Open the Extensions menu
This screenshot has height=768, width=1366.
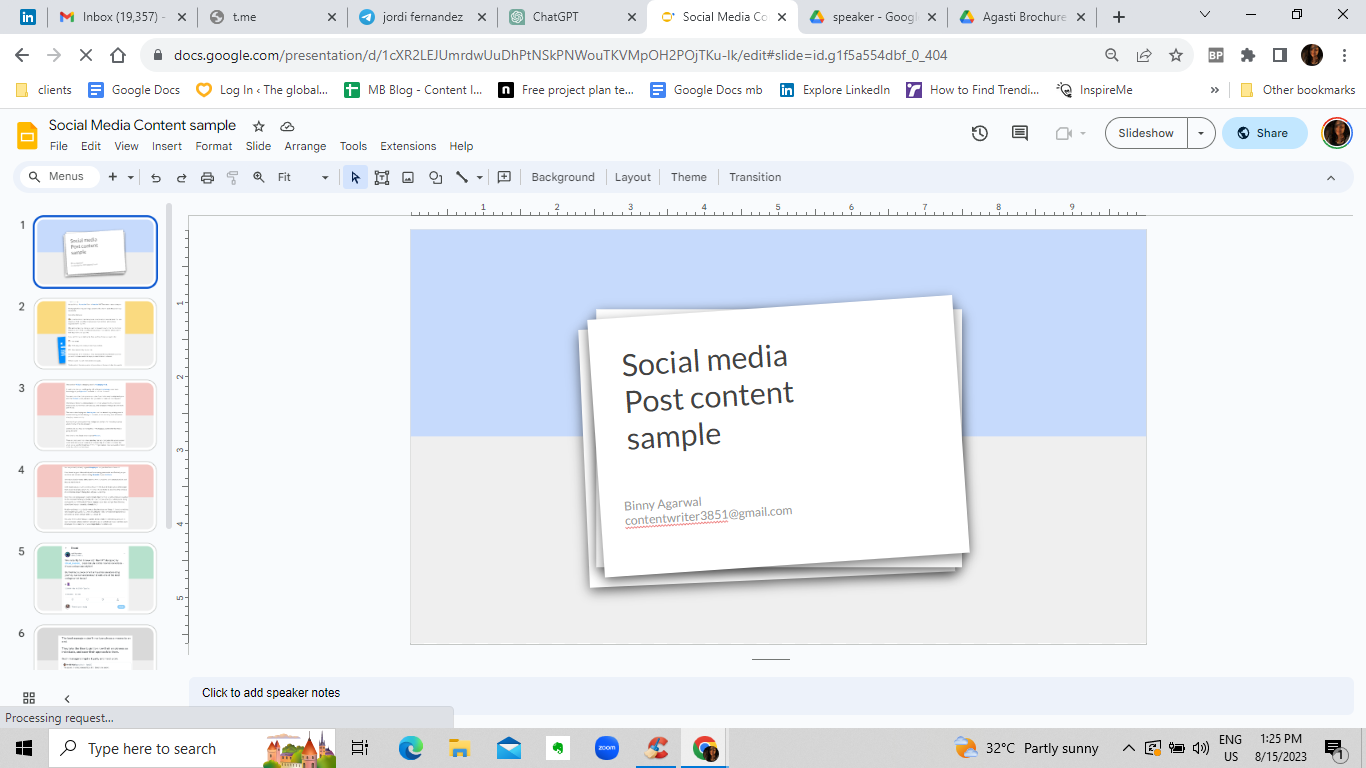408,146
